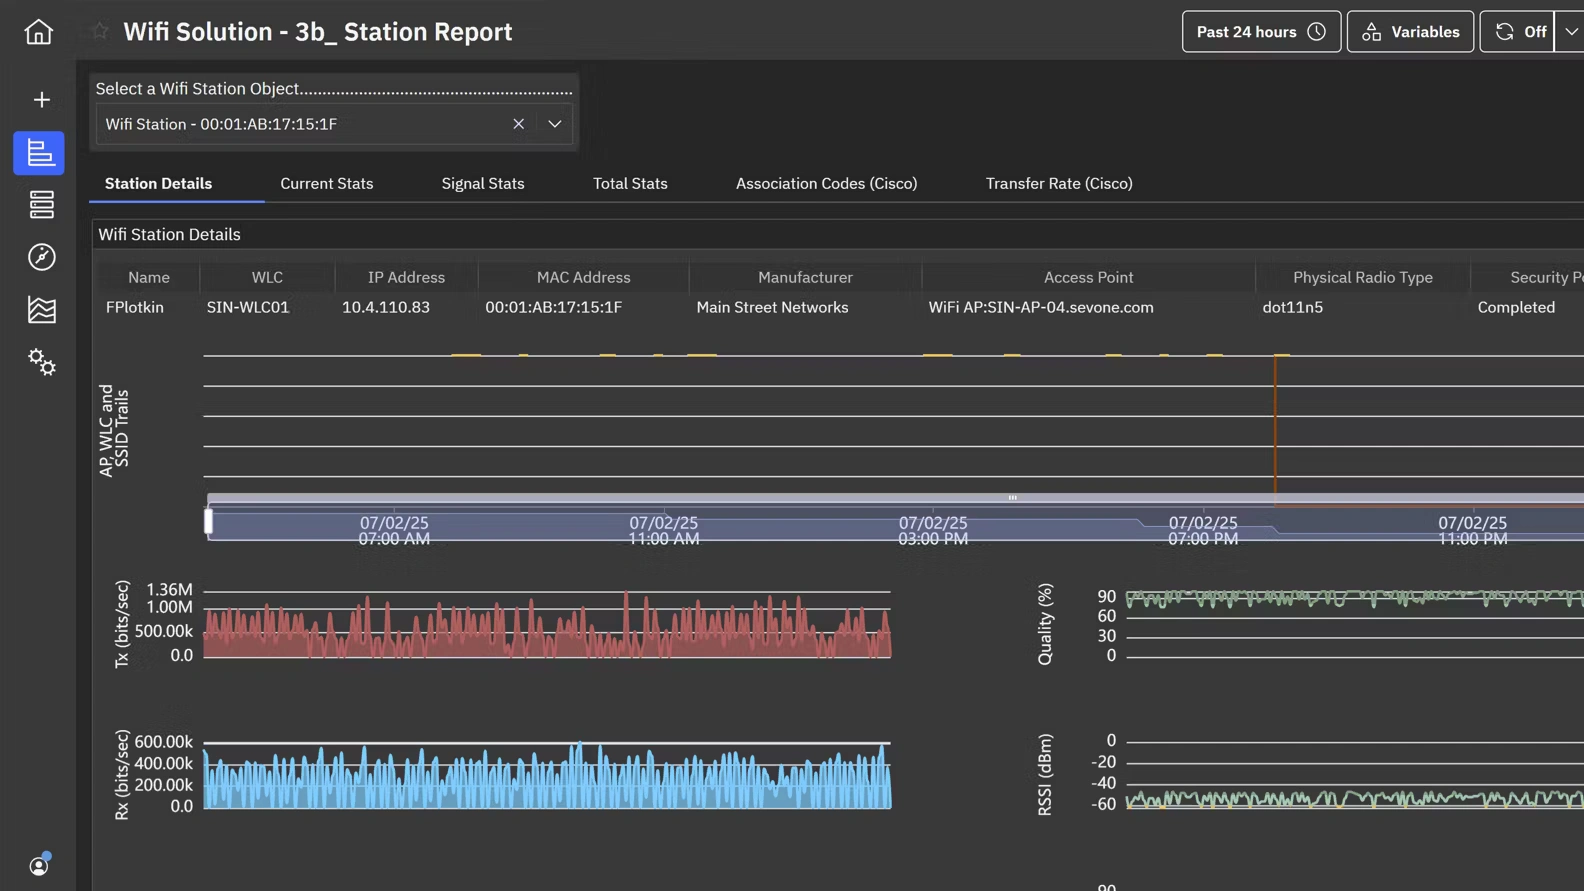Screen dimensions: 1584x891
Task: Expand the auto-refresh interval dropdown arrow
Action: click(1571, 32)
